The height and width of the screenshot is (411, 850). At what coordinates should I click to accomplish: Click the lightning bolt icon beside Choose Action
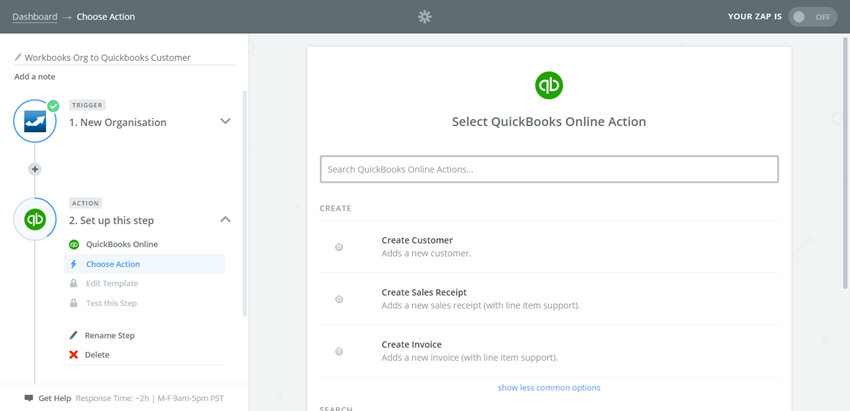click(74, 264)
